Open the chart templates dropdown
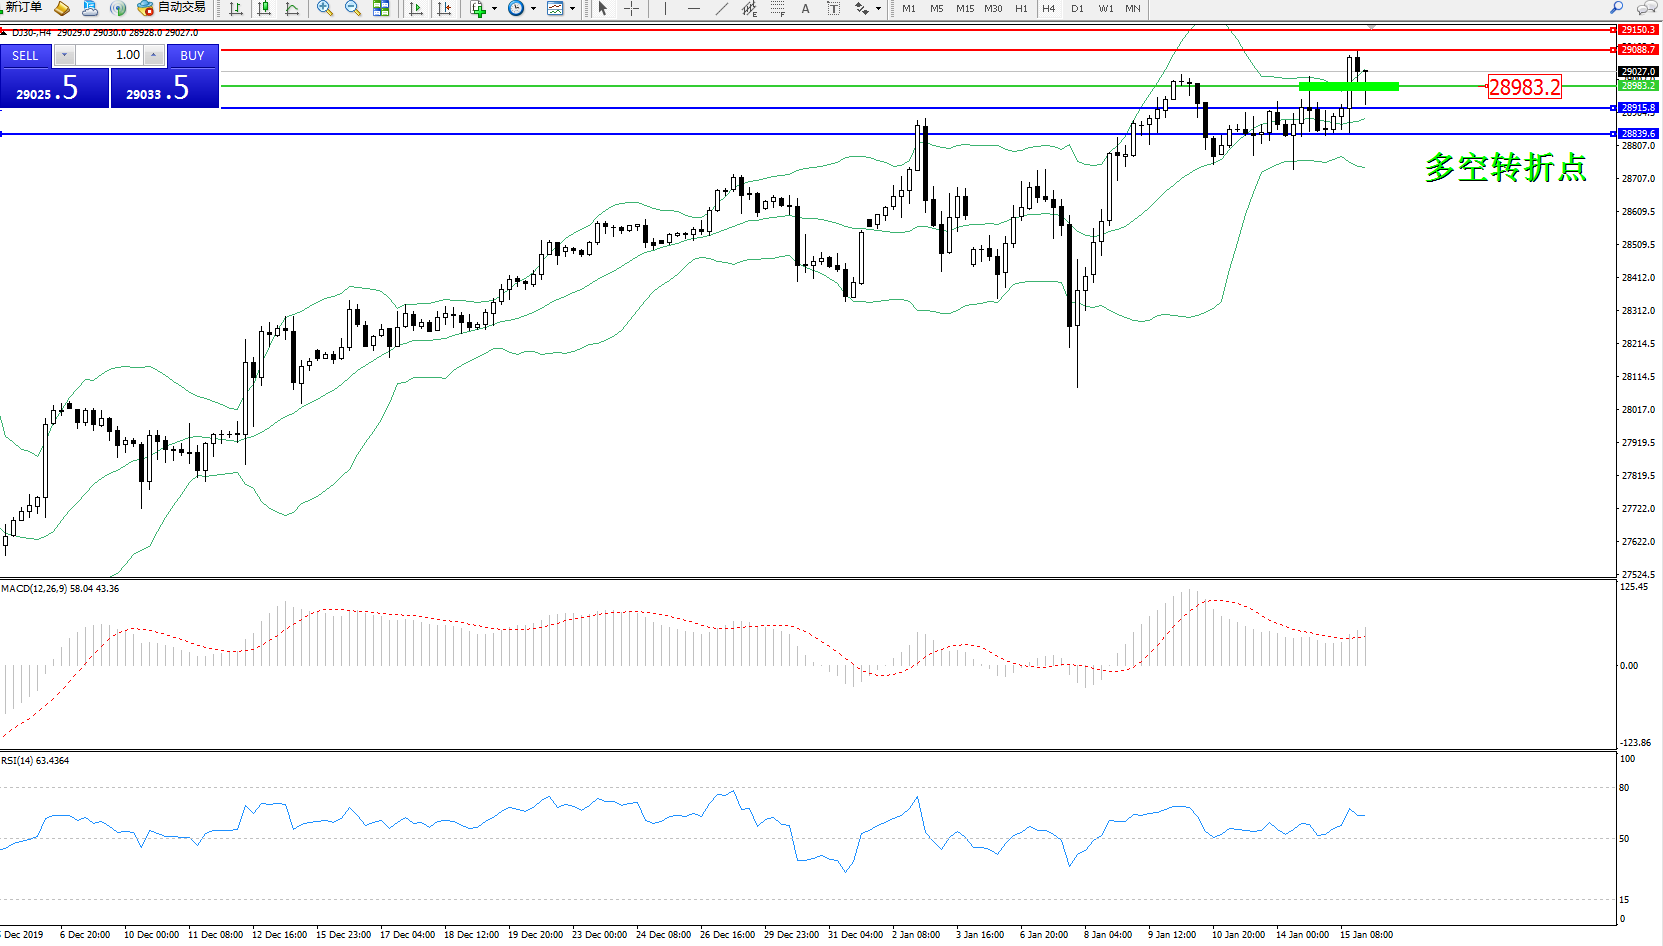1663x946 pixels. [572, 9]
